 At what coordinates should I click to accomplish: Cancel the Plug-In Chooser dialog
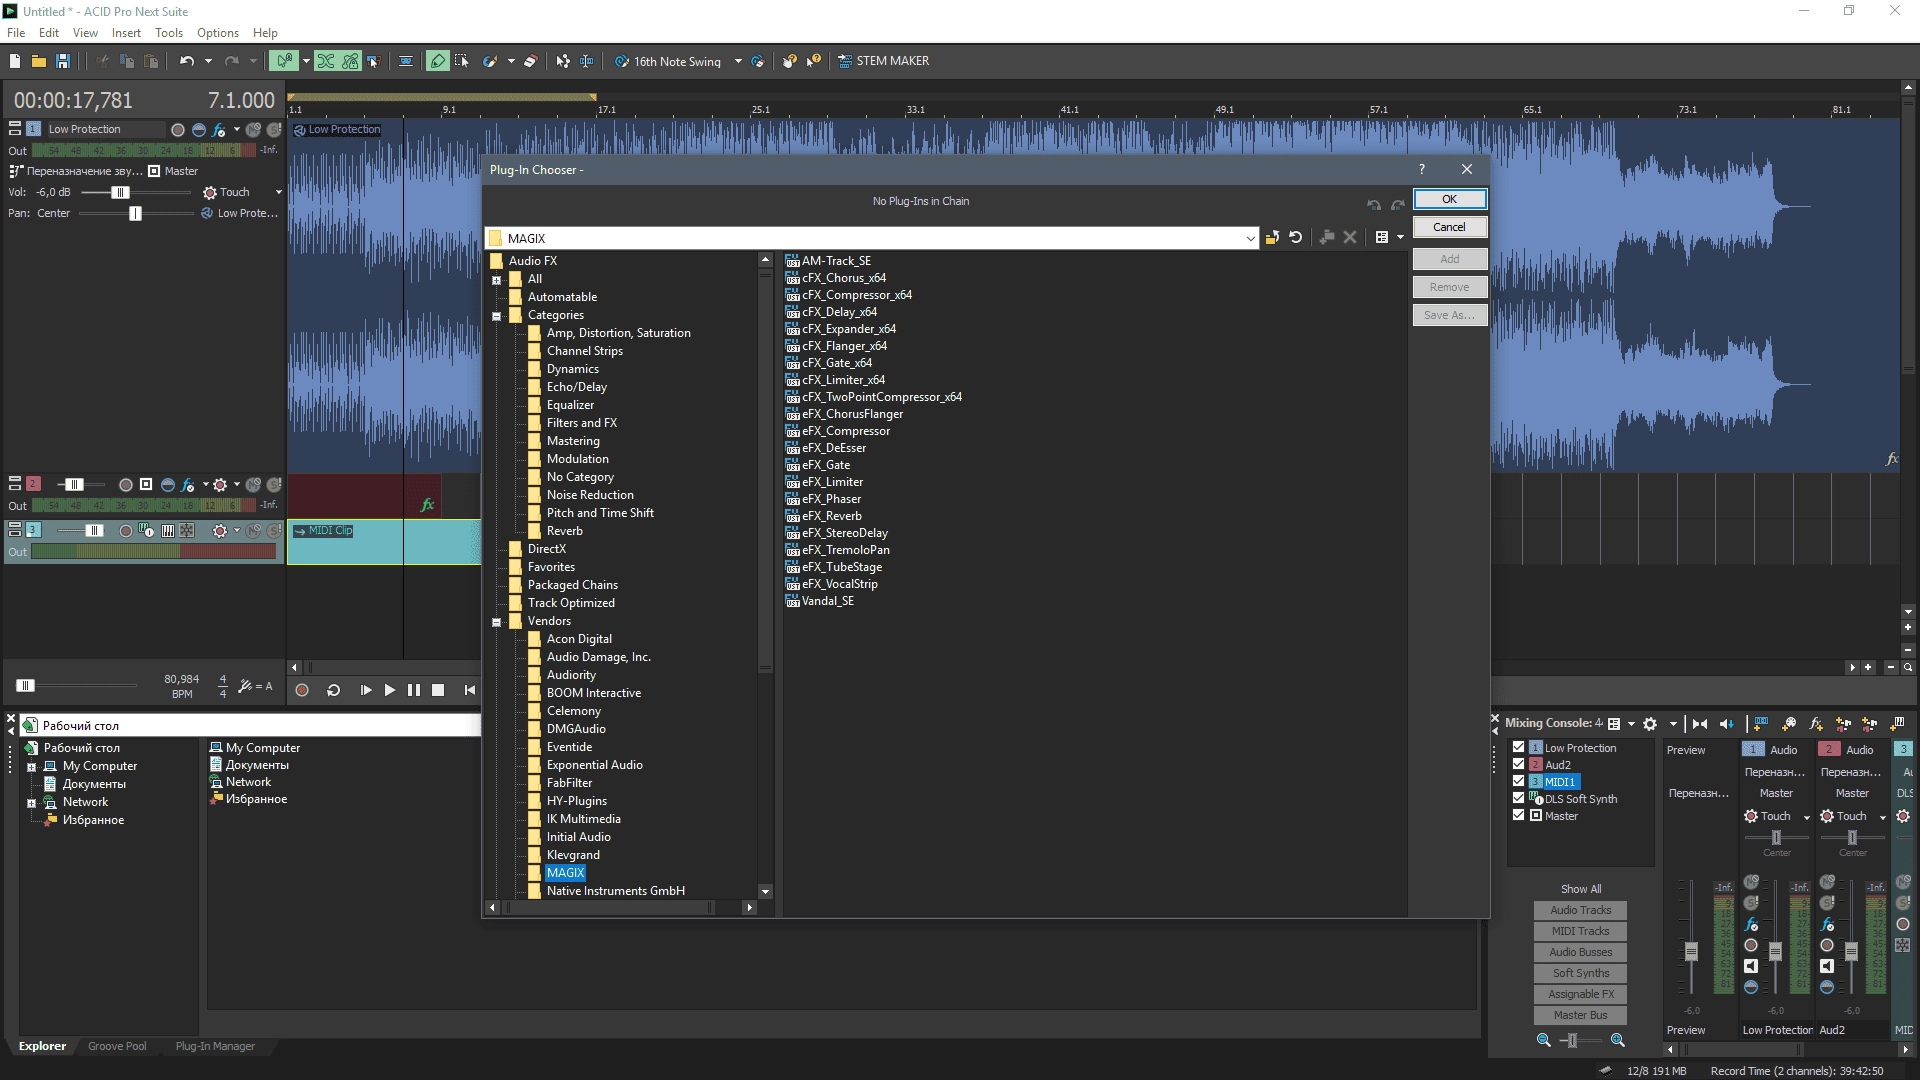(1449, 227)
